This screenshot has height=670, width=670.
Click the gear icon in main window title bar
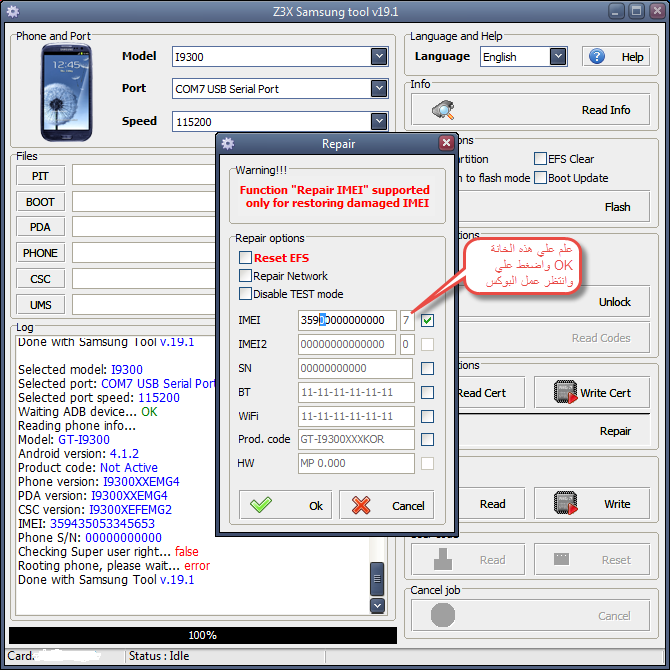pyautogui.click(x=13, y=12)
